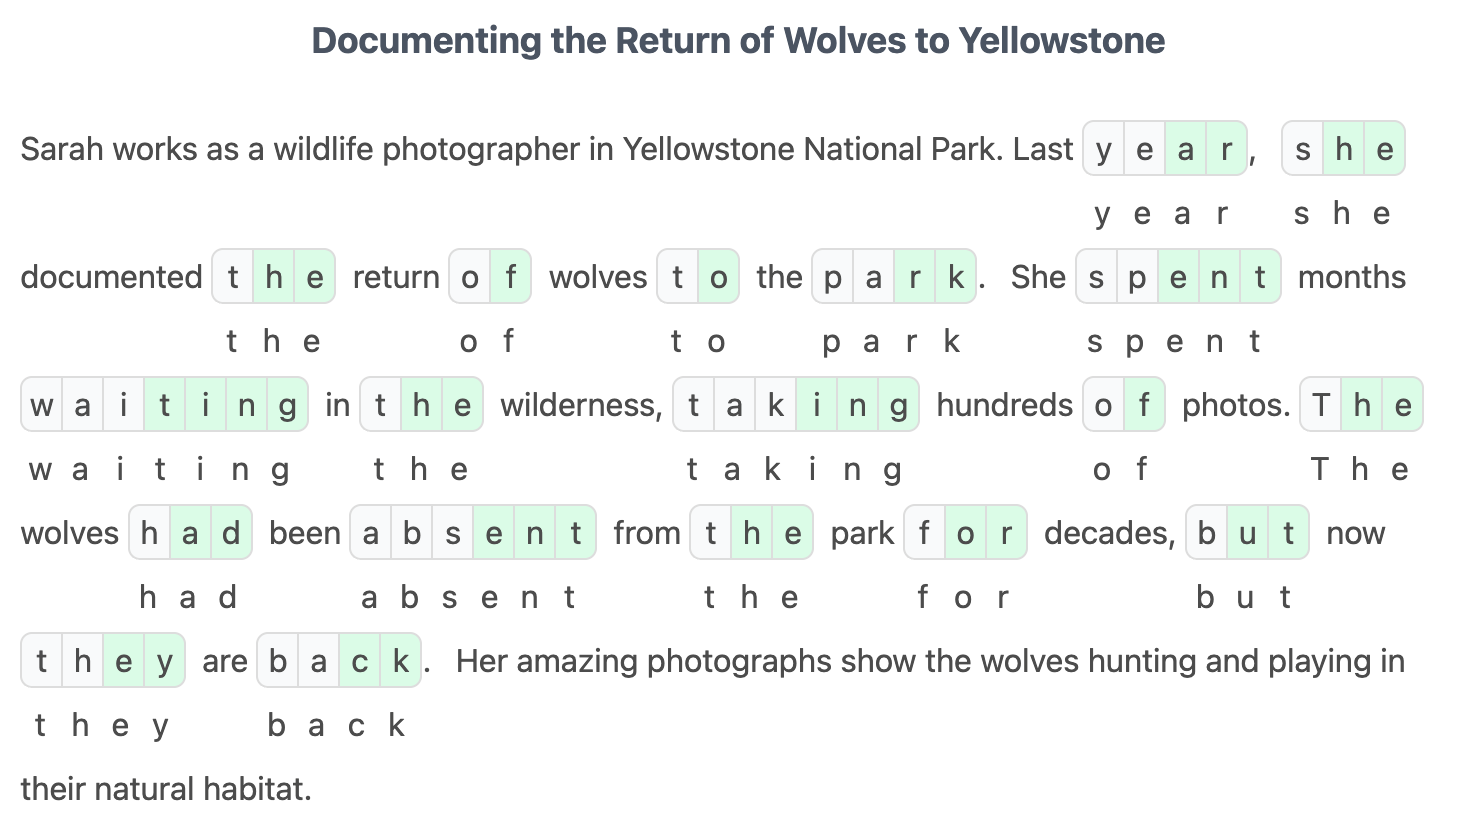This screenshot has height=822, width=1464.
Task: Select the 't' box ending 'spent'
Action: point(1260,277)
